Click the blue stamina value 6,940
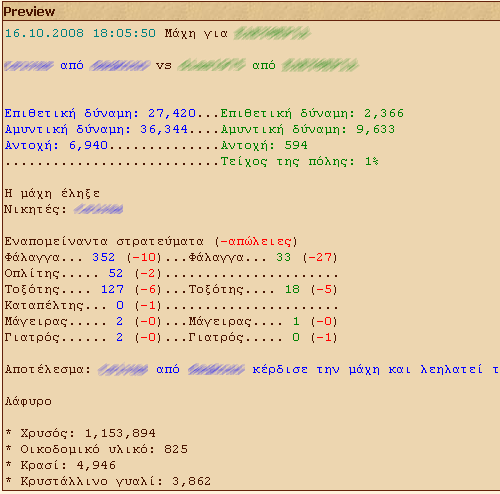 coord(88,145)
